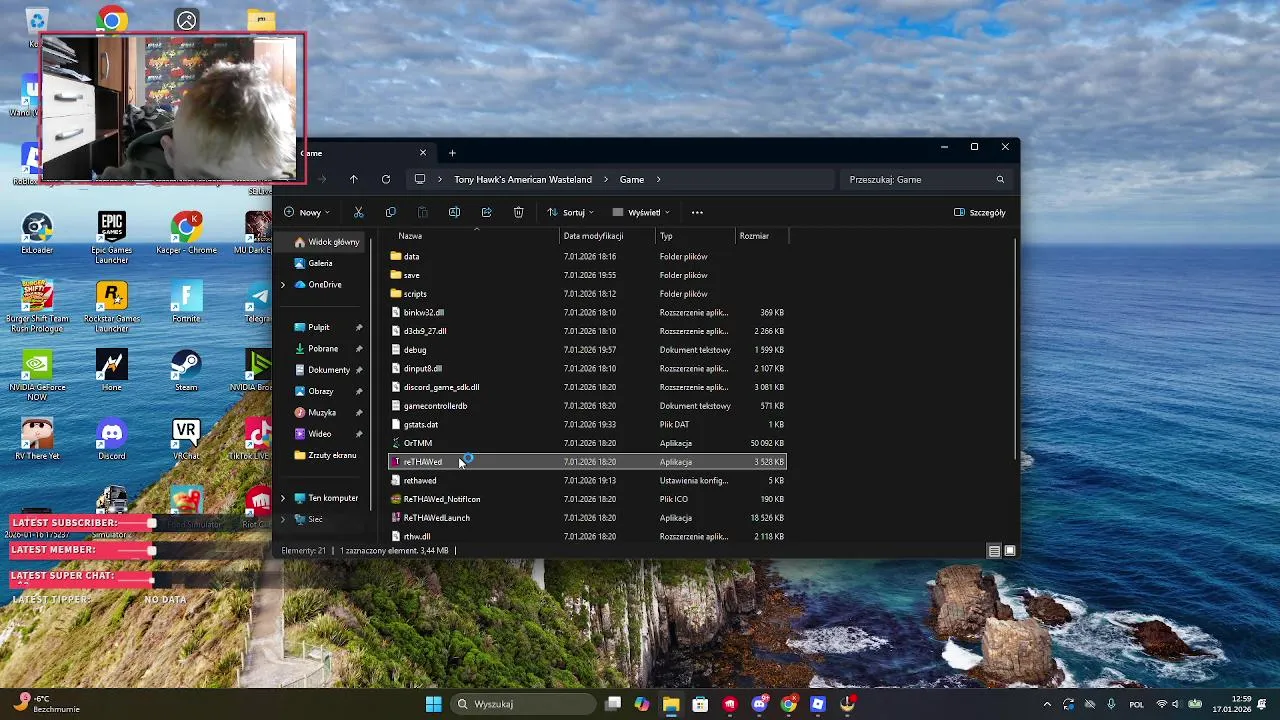This screenshot has width=1280, height=720.
Task: Switch to details list view in status bar
Action: coord(994,551)
